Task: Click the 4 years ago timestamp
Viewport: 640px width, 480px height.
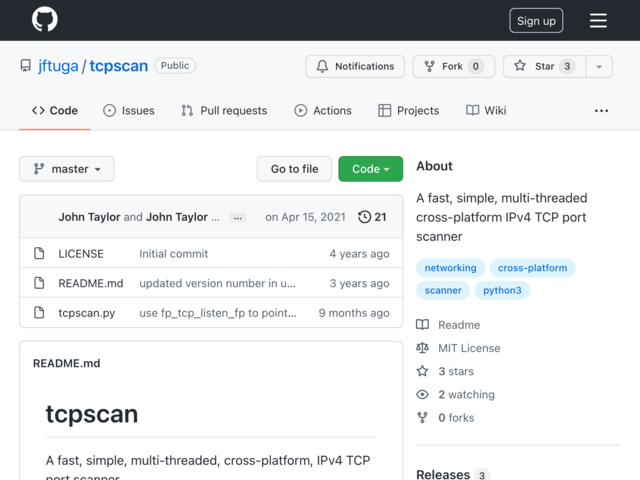Action: coord(359,254)
